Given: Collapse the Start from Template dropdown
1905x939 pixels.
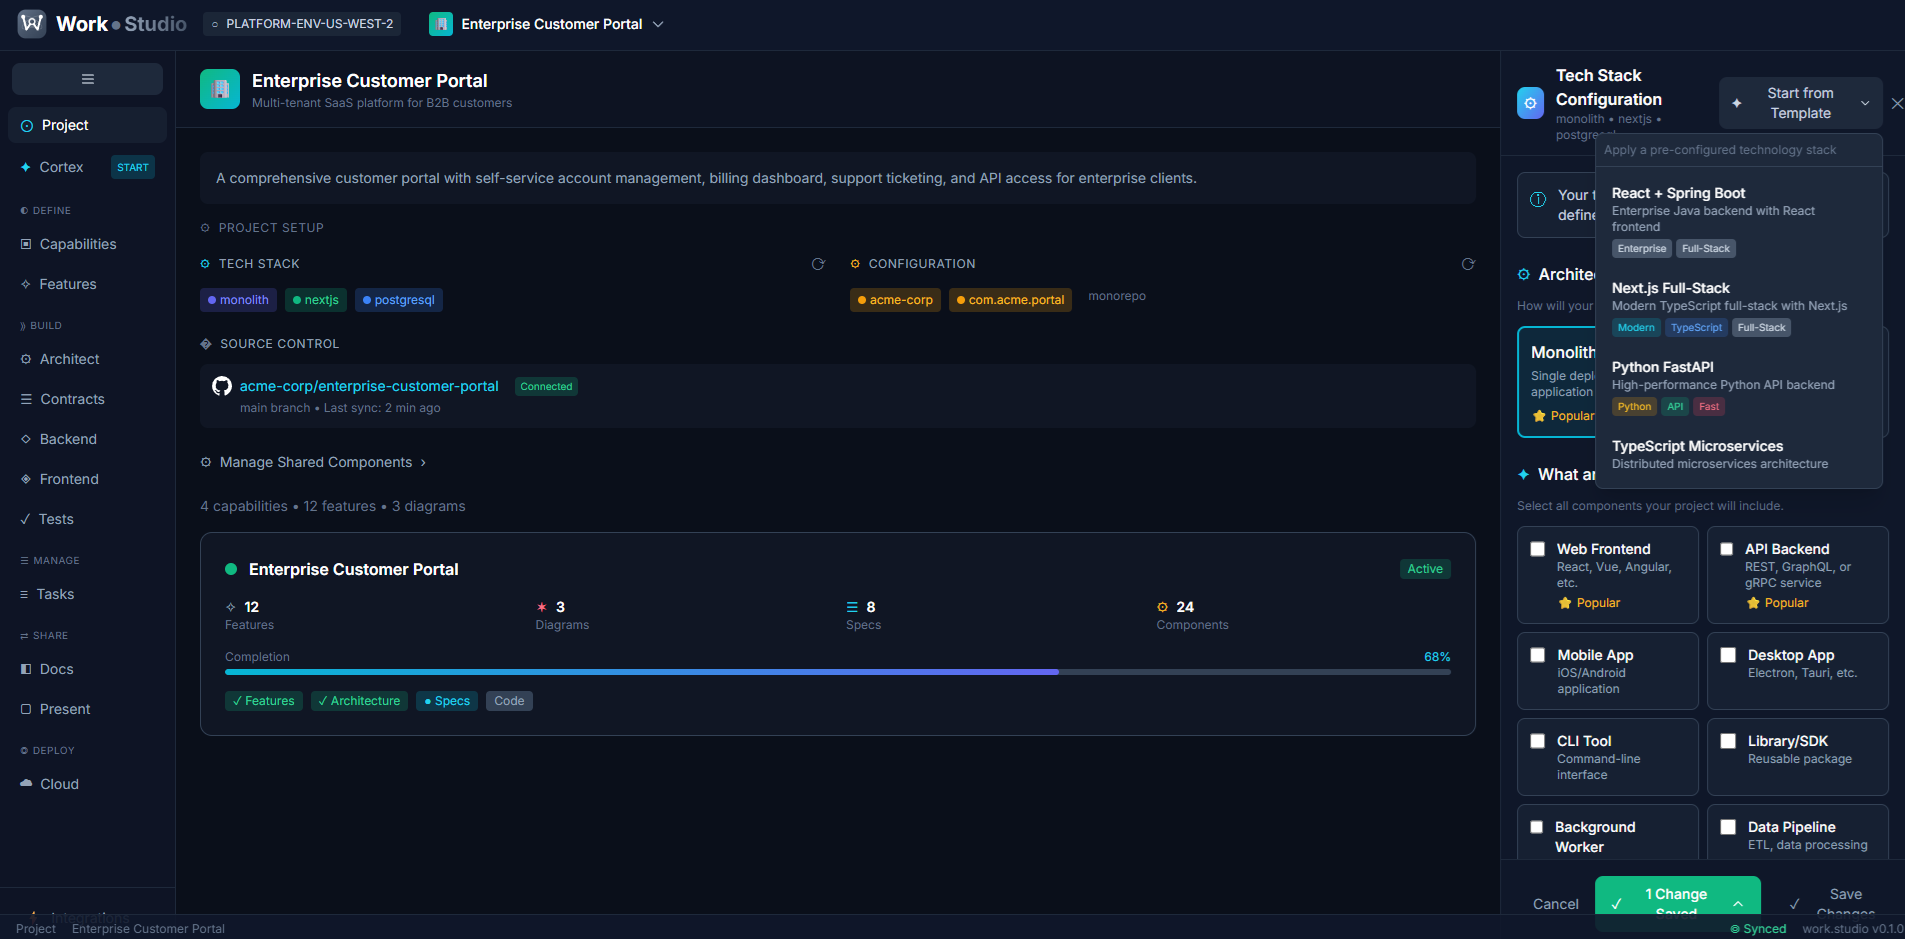Looking at the screenshot, I should 1800,103.
